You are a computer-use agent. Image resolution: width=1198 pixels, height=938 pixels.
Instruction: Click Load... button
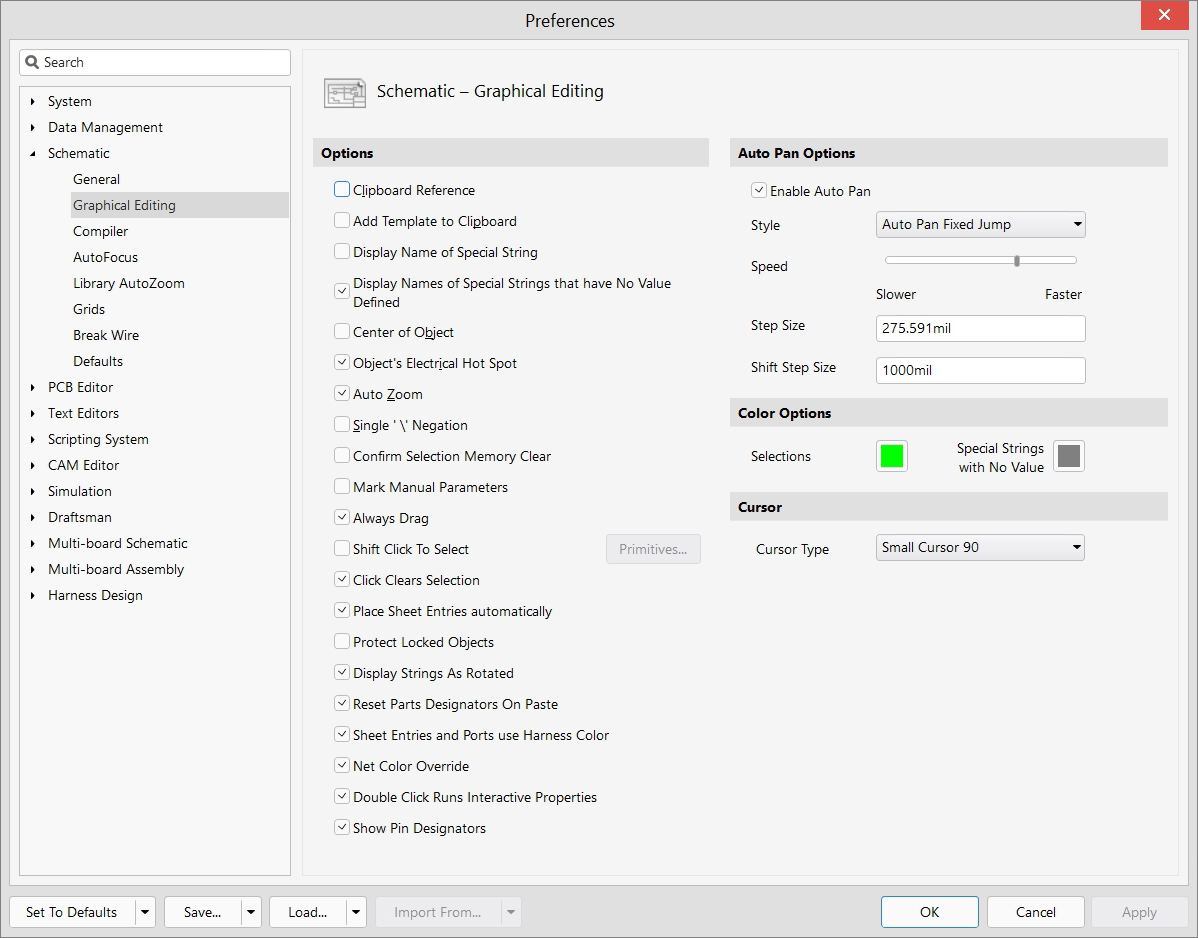(308, 912)
